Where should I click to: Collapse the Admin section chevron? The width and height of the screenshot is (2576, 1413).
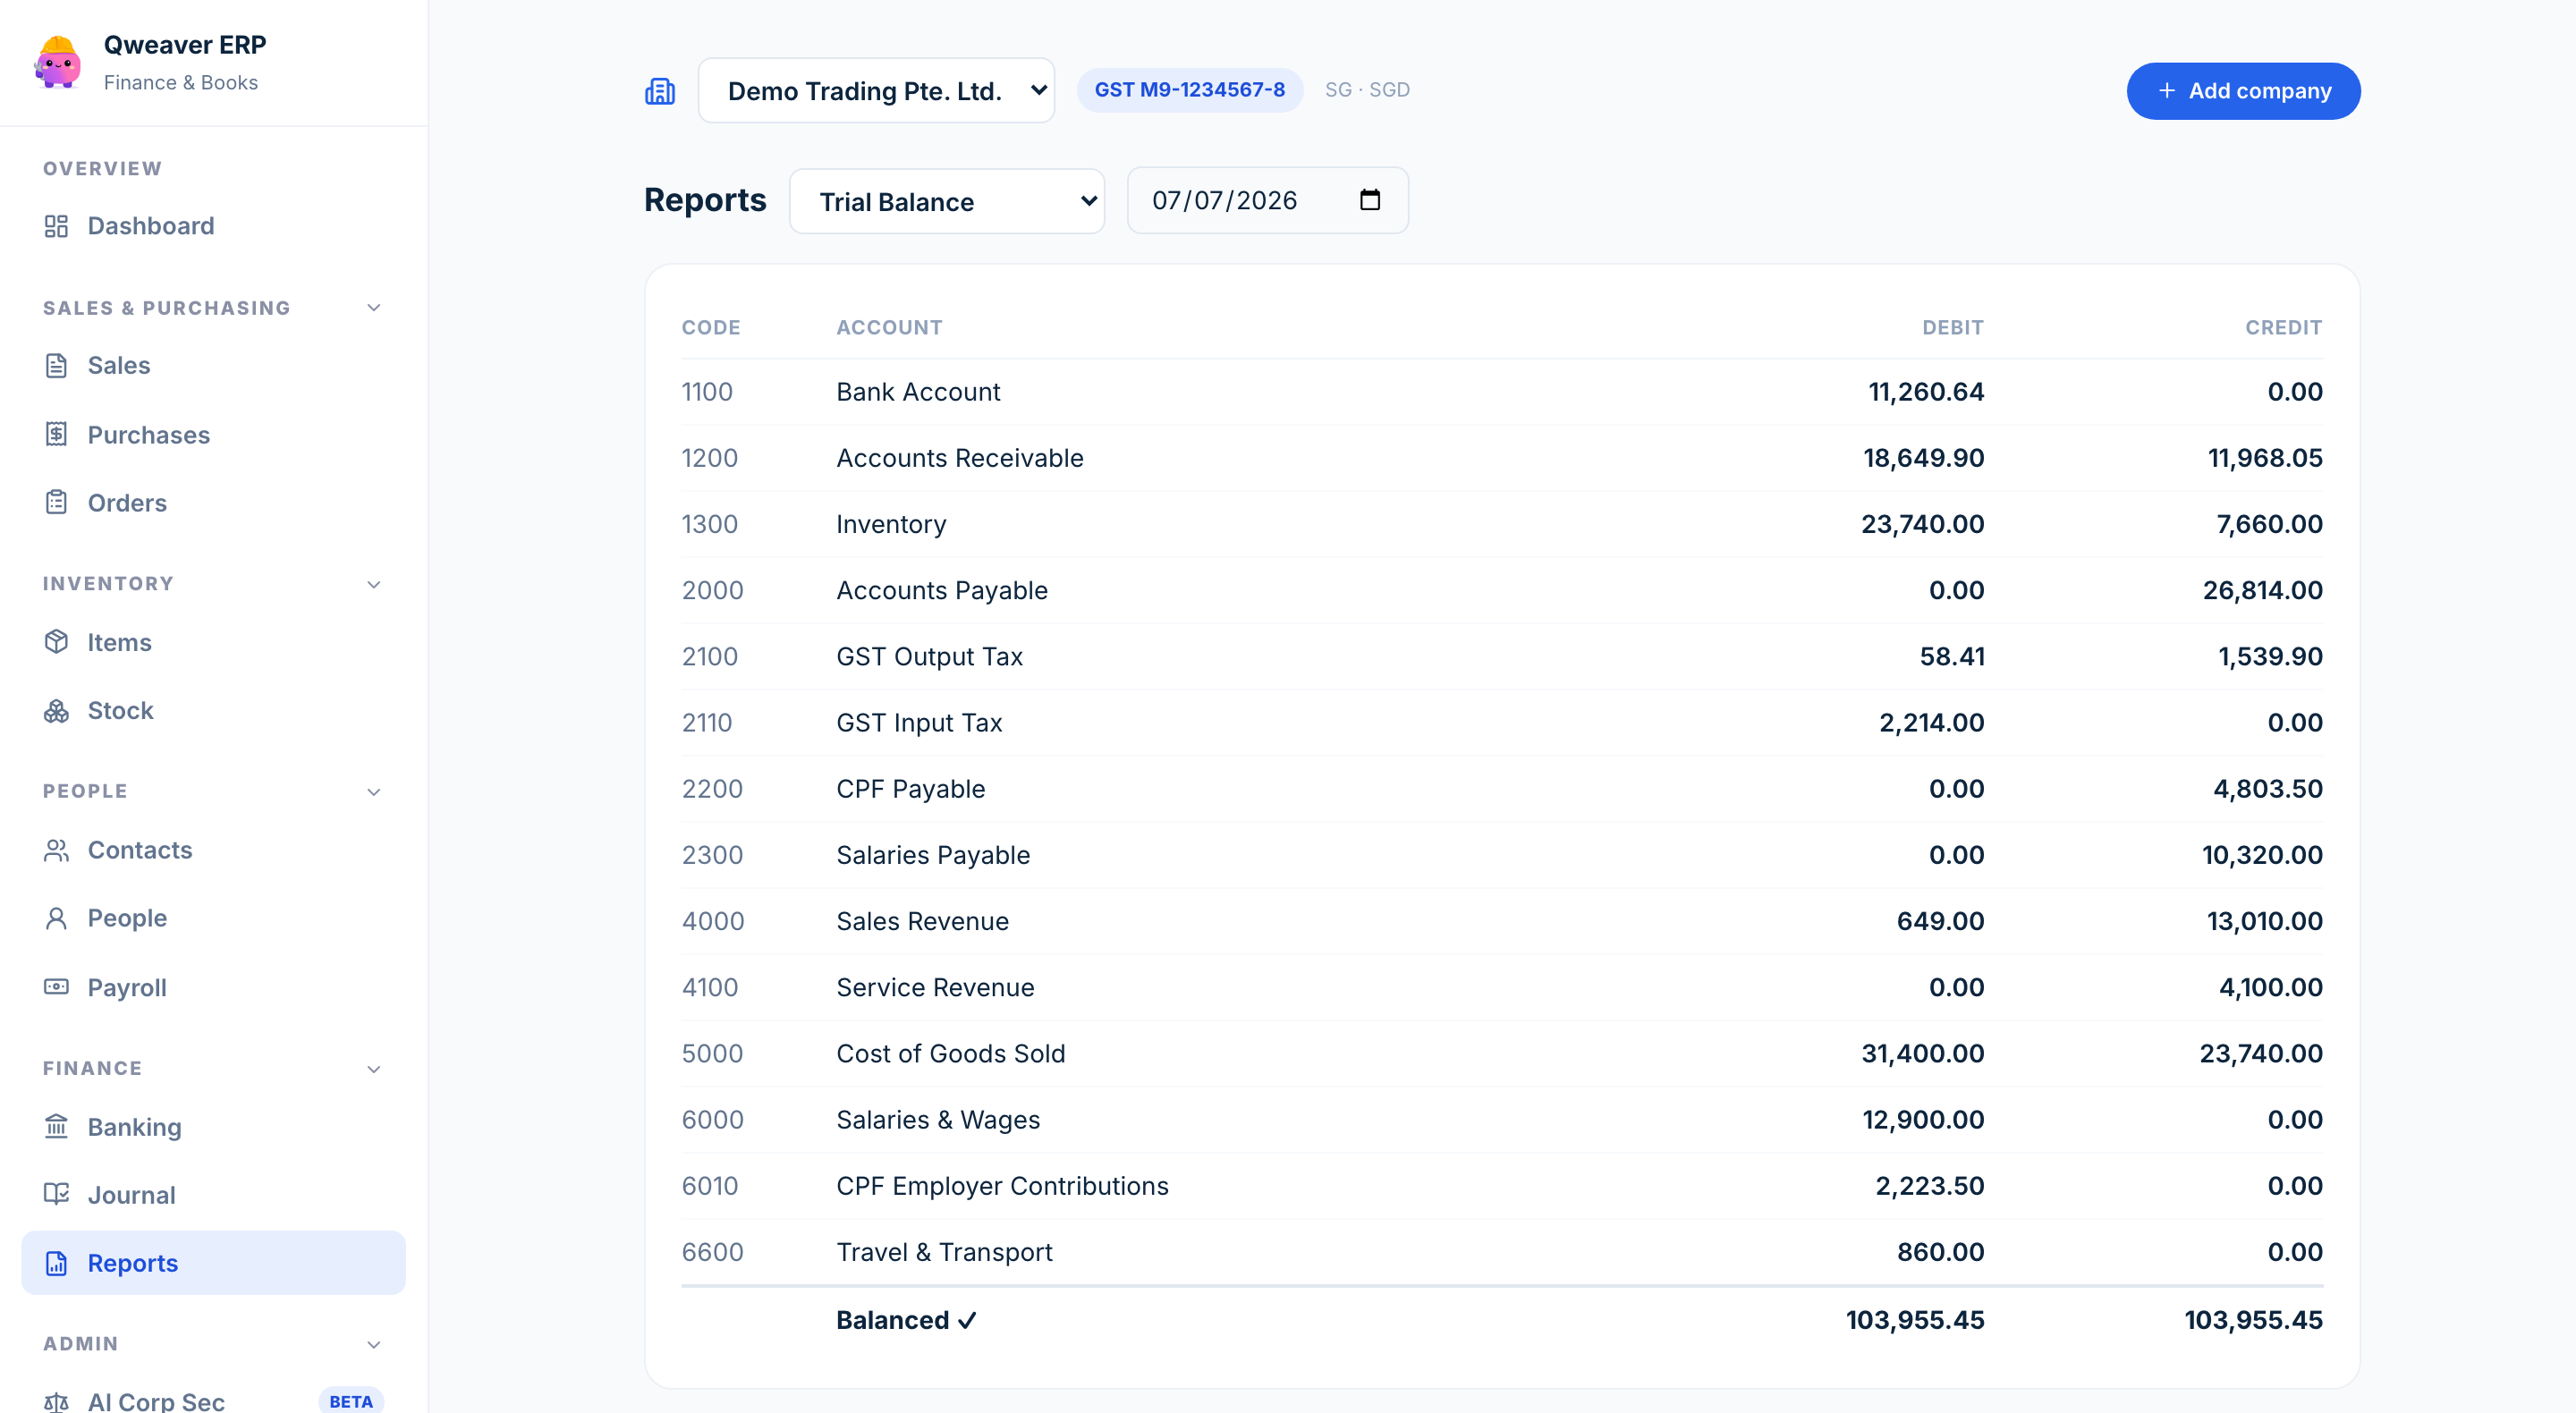tap(373, 1344)
